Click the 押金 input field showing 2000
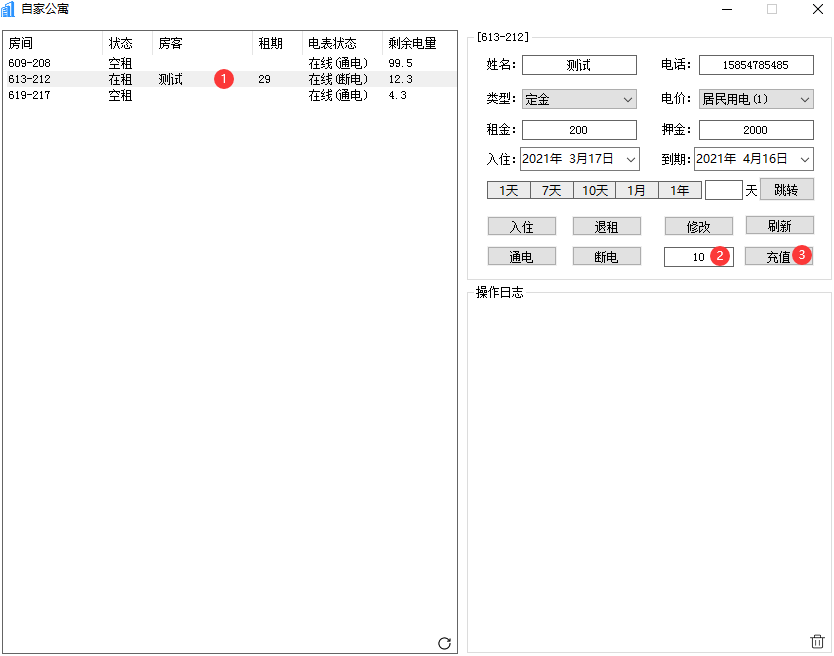The width and height of the screenshot is (834, 656). (x=756, y=130)
